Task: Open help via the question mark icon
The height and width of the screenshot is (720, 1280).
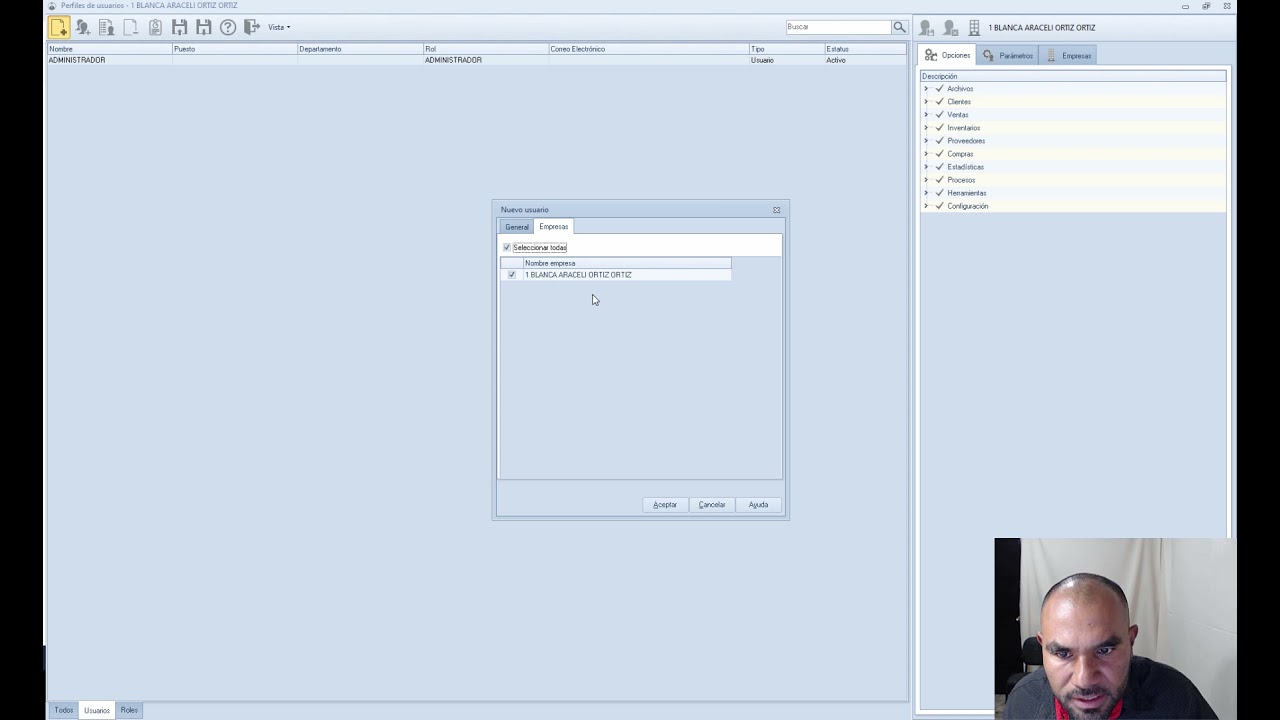Action: click(228, 27)
